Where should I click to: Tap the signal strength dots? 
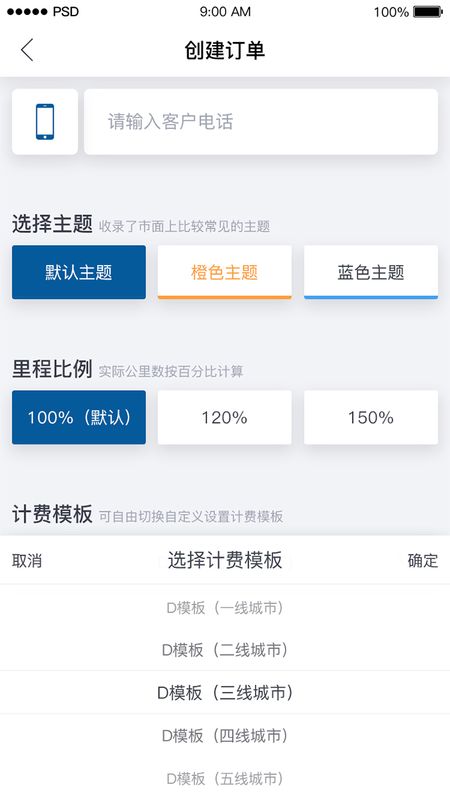[27, 12]
